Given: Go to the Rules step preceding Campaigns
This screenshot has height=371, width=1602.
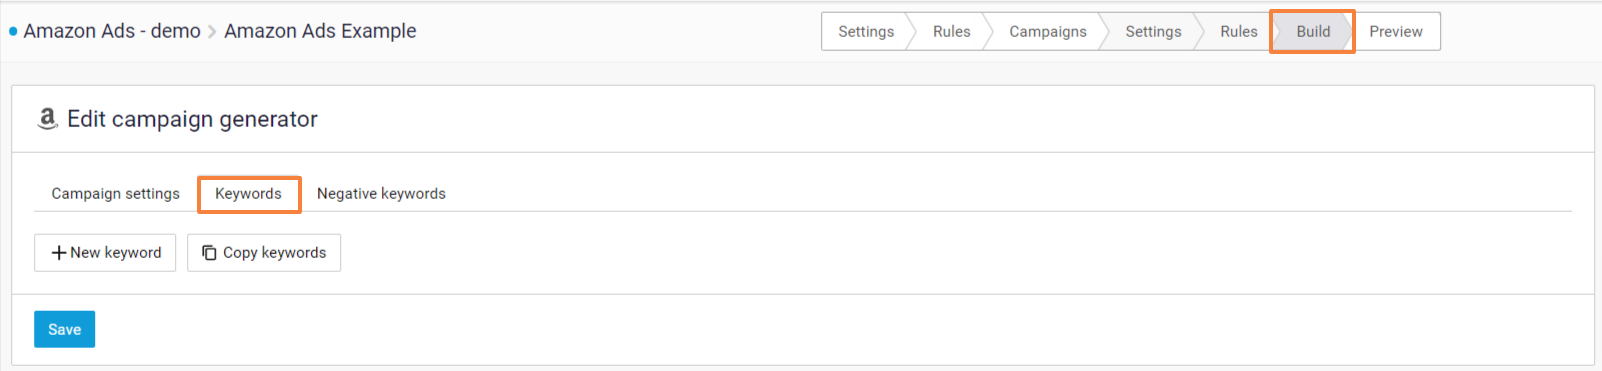Looking at the screenshot, I should click(951, 31).
